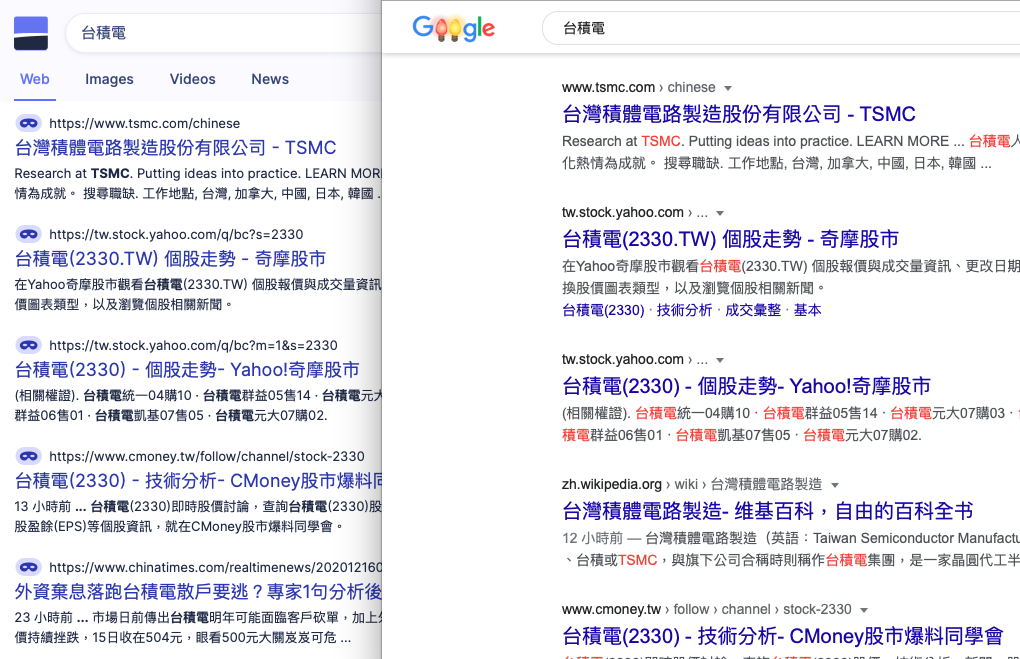Click Google breadcrumb www.tsmc.com › chinese

point(639,87)
